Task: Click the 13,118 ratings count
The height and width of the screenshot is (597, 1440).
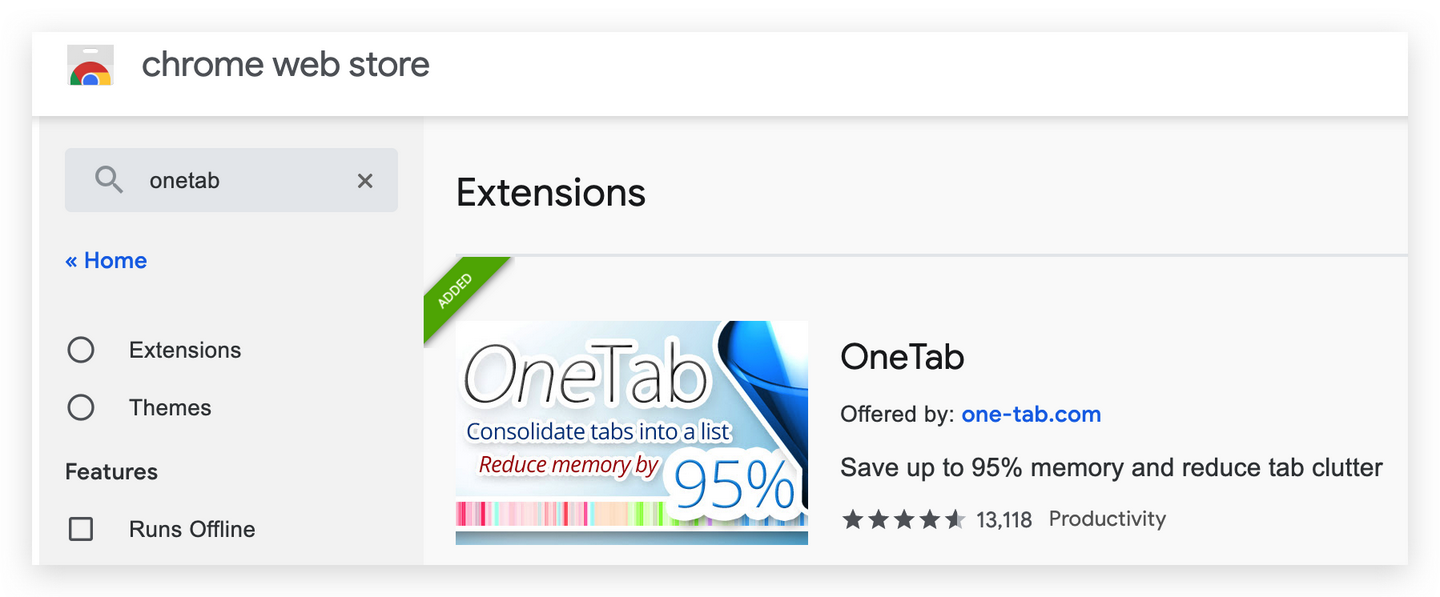Action: [1004, 520]
